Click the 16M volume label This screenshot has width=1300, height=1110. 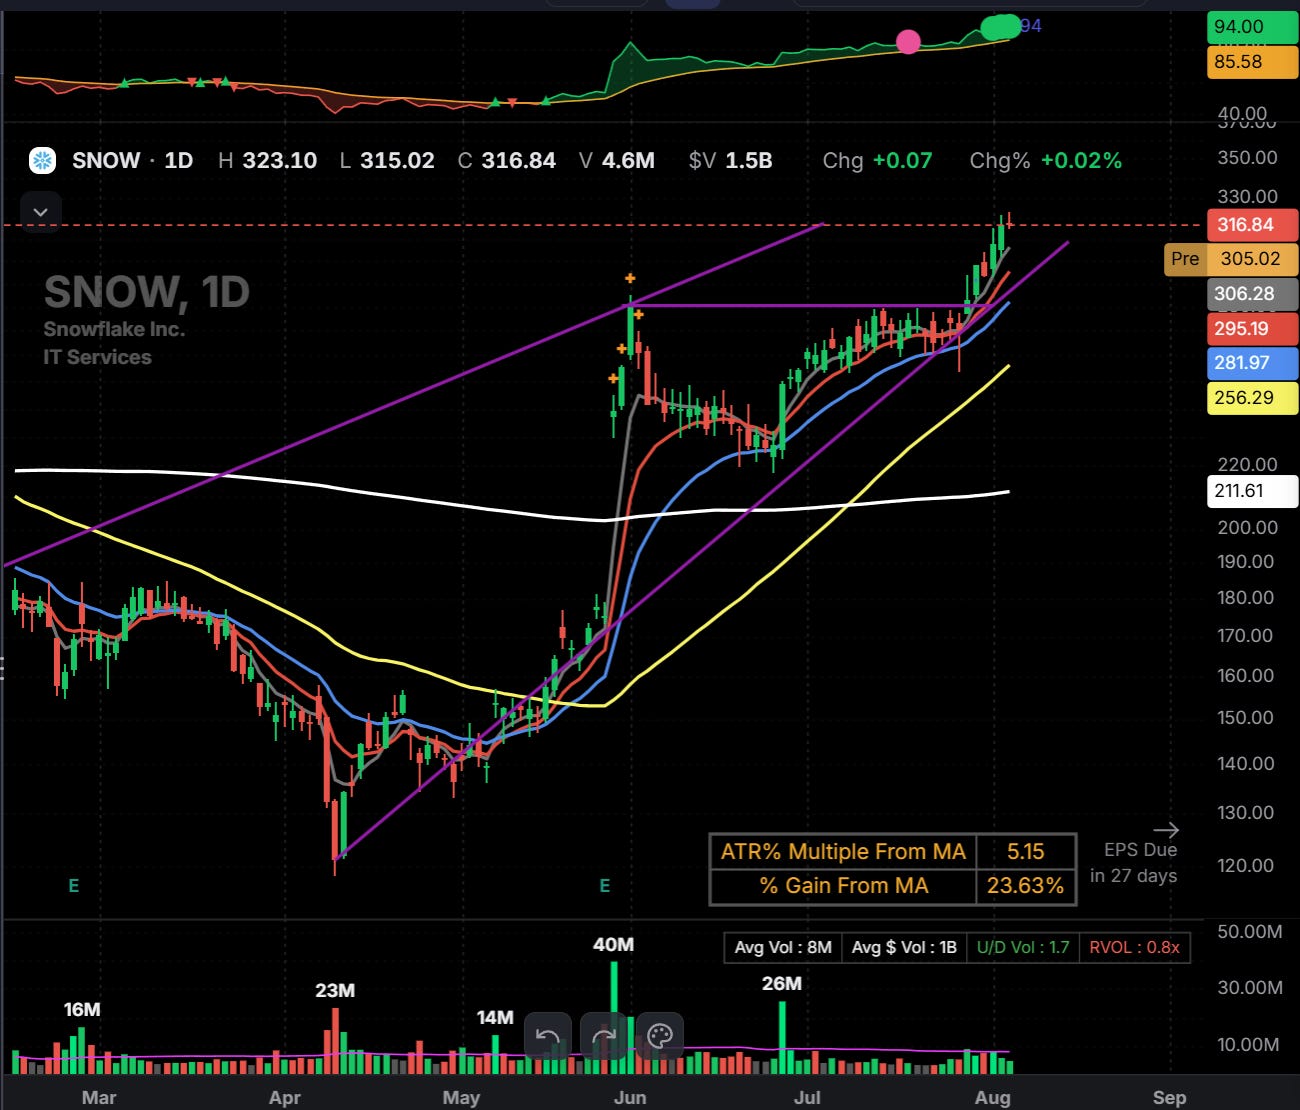[x=82, y=1010]
